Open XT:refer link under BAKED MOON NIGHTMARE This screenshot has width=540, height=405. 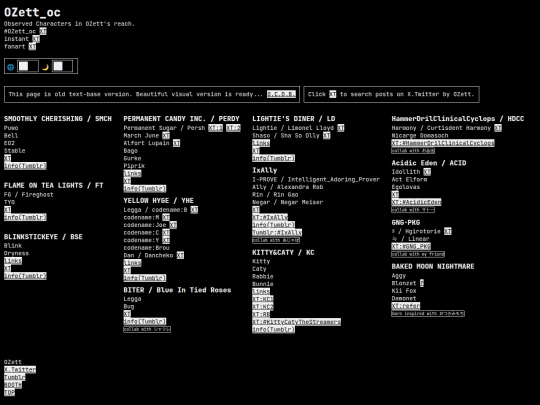(x=406, y=306)
